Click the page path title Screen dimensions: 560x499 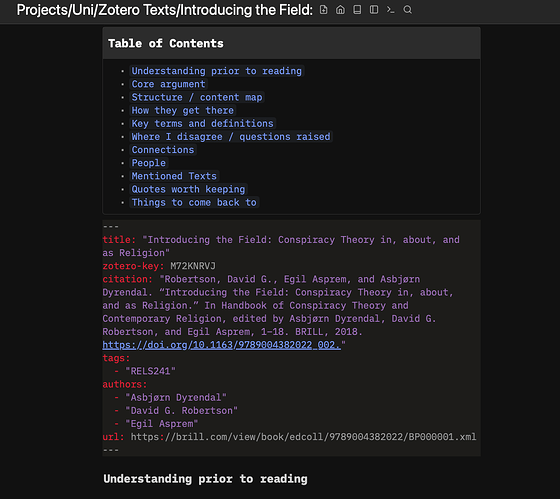click(165, 10)
